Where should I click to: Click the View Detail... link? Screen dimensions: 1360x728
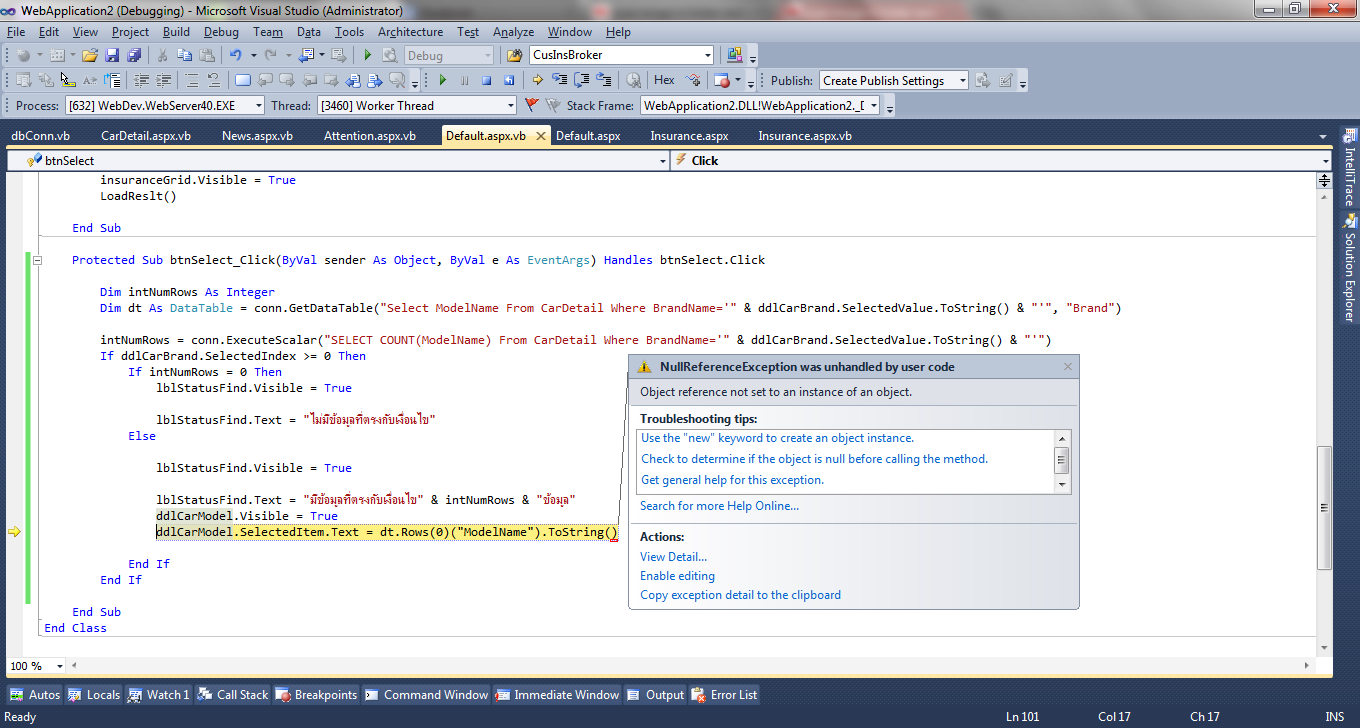(x=673, y=556)
